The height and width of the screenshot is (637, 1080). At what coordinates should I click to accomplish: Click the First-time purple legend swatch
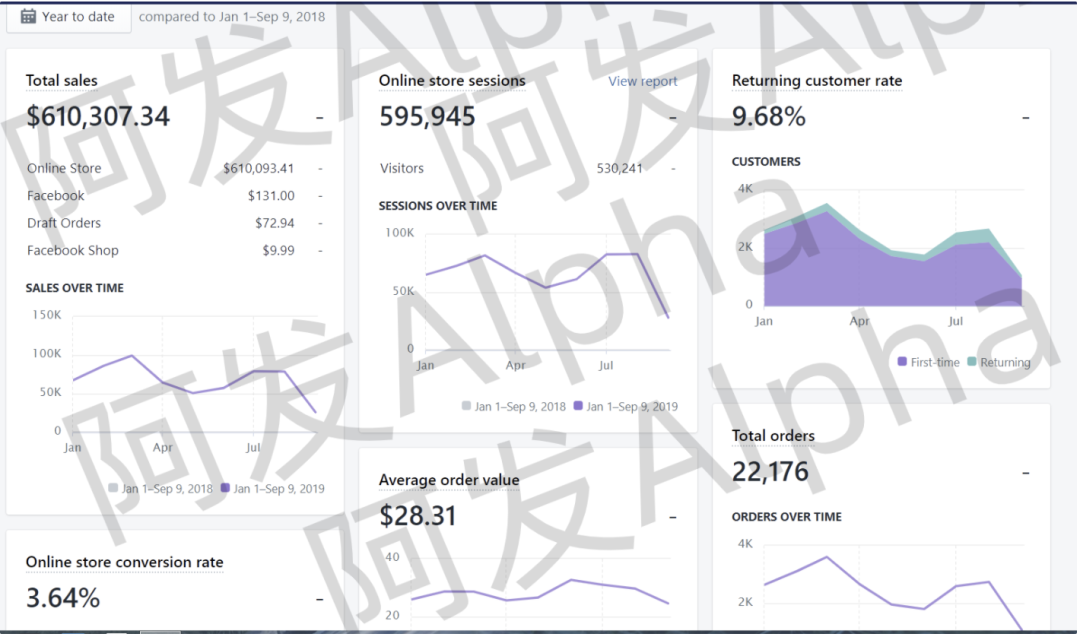point(903,362)
